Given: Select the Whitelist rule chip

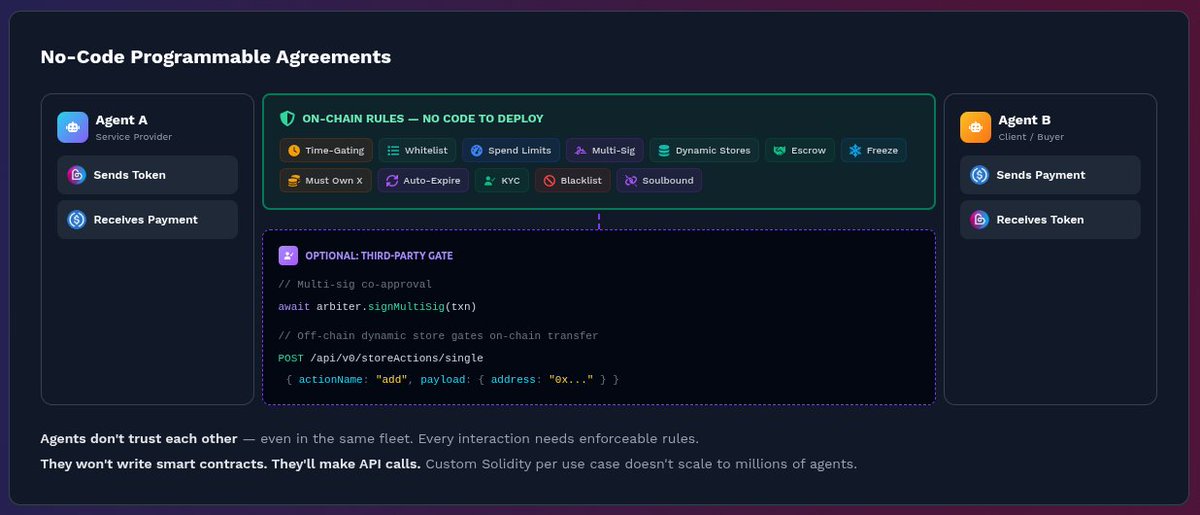Looking at the screenshot, I should tap(417, 150).
